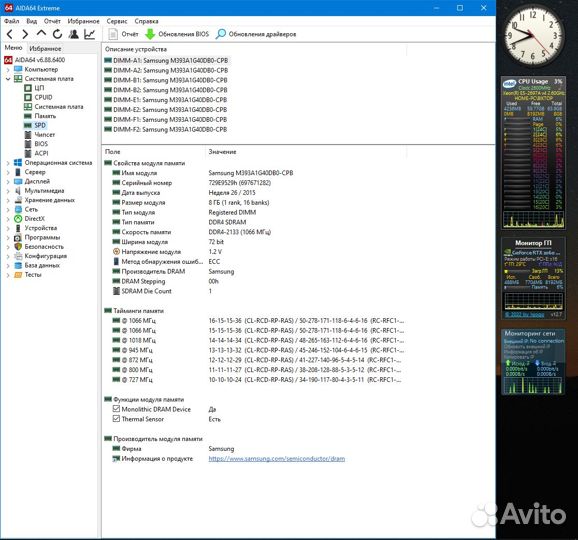Expand the Хранение данных node
Viewport: 578px width, 540px height.
(8, 200)
